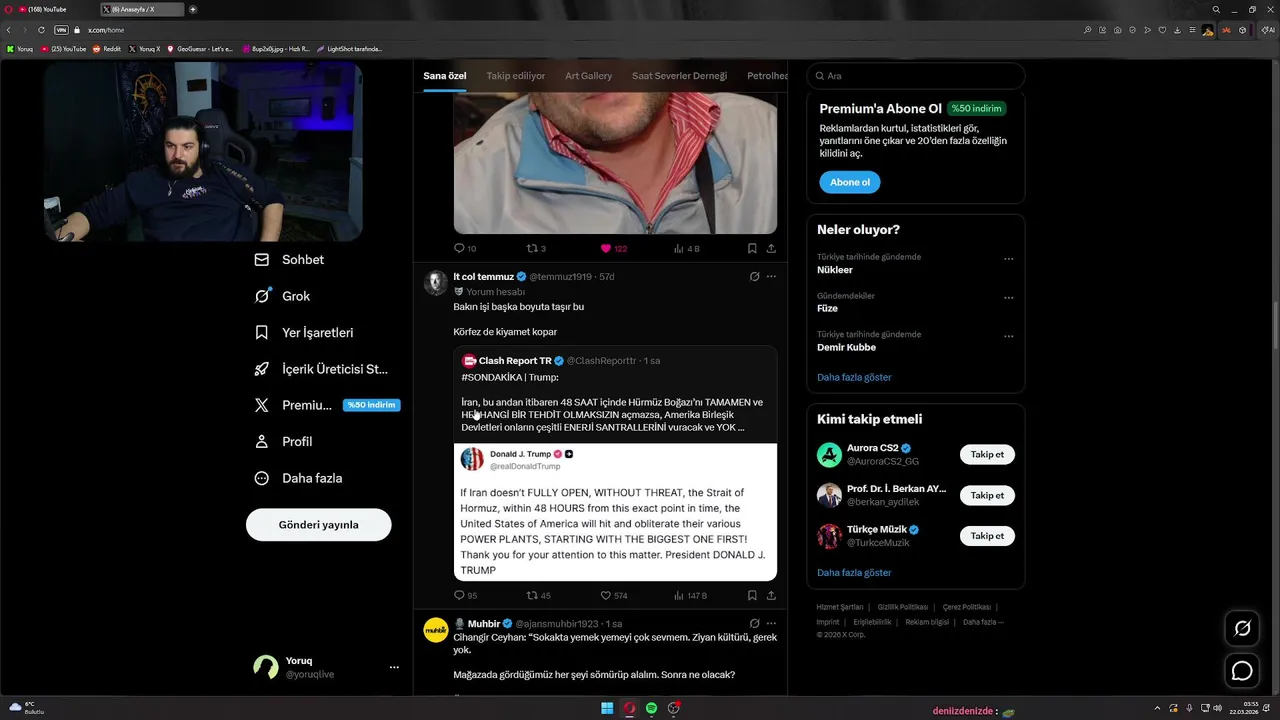
Task: Open more options on temmuz1919 post
Action: [771, 277]
